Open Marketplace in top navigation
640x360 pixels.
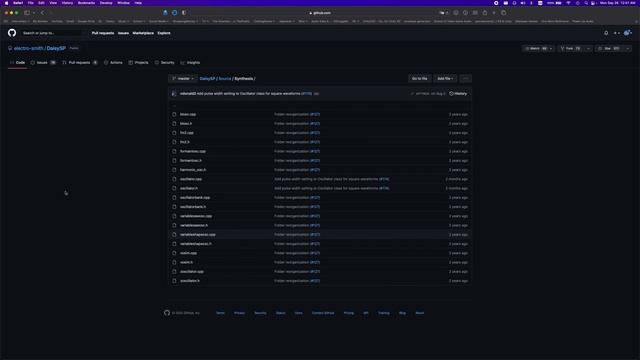[143, 33]
